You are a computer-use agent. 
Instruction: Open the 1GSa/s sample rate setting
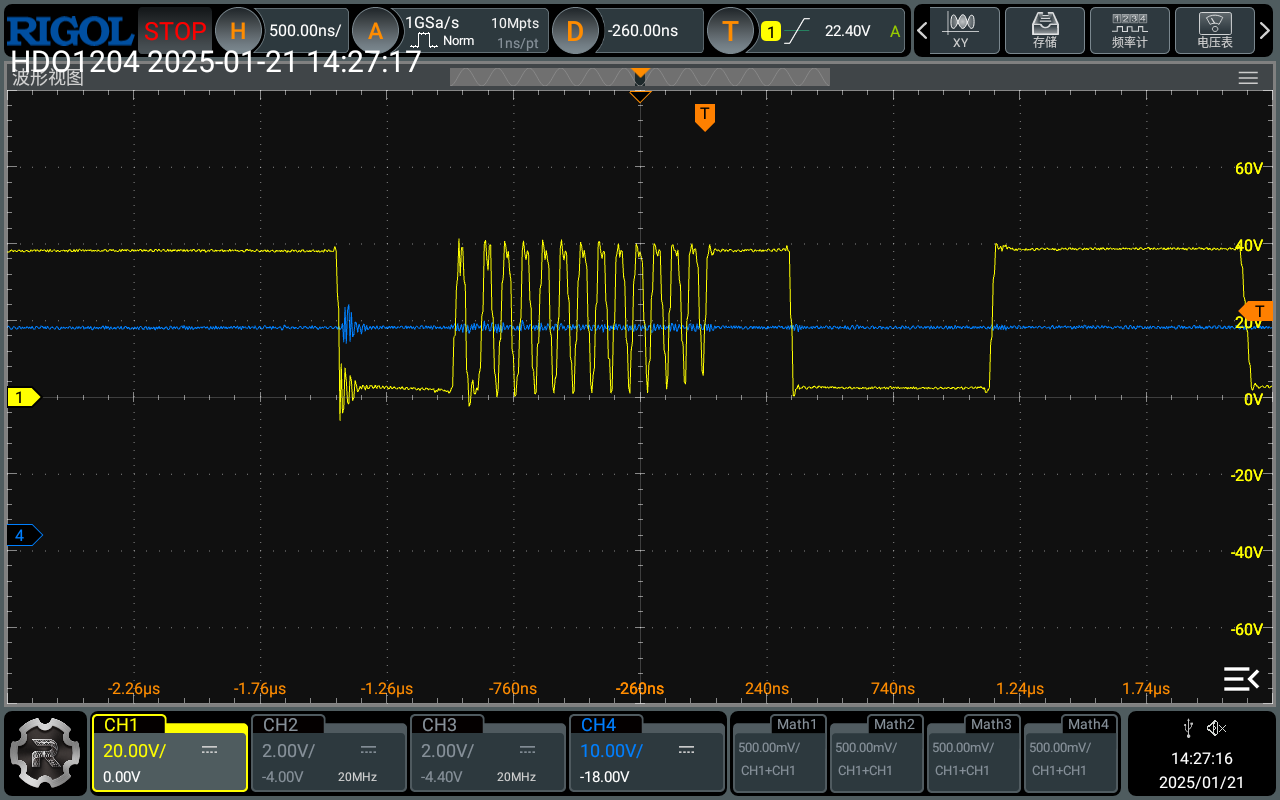tap(432, 22)
